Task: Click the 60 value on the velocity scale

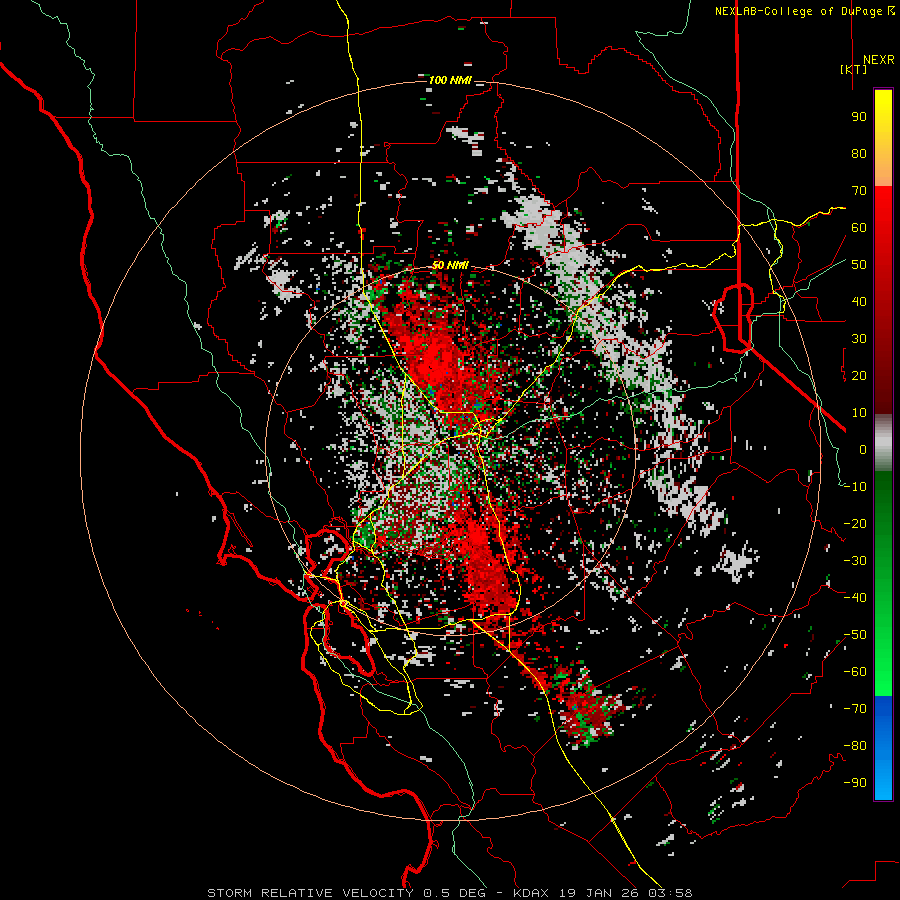Action: click(x=859, y=228)
